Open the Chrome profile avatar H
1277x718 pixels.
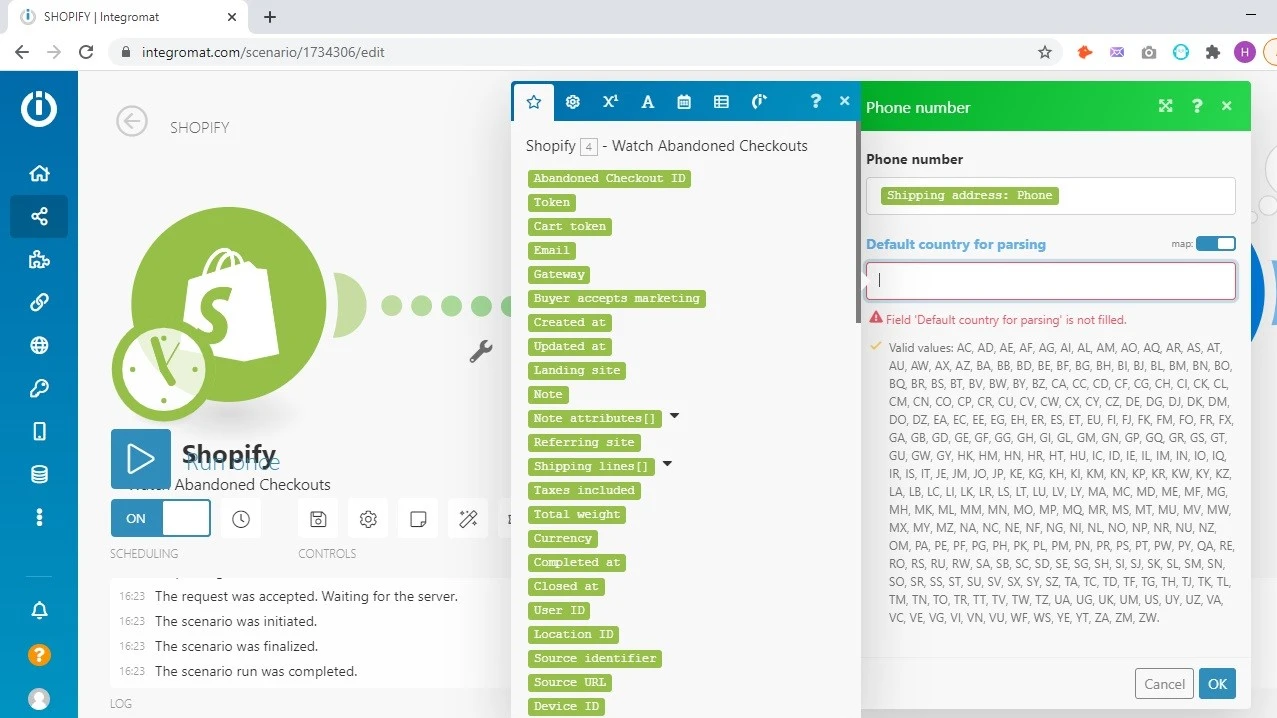coord(1244,52)
